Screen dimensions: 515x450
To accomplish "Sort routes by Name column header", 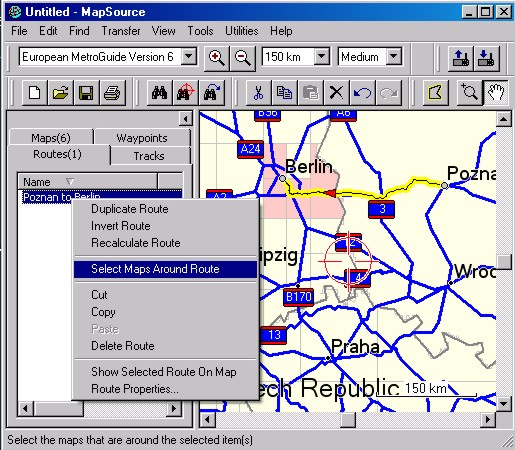I will [87, 182].
